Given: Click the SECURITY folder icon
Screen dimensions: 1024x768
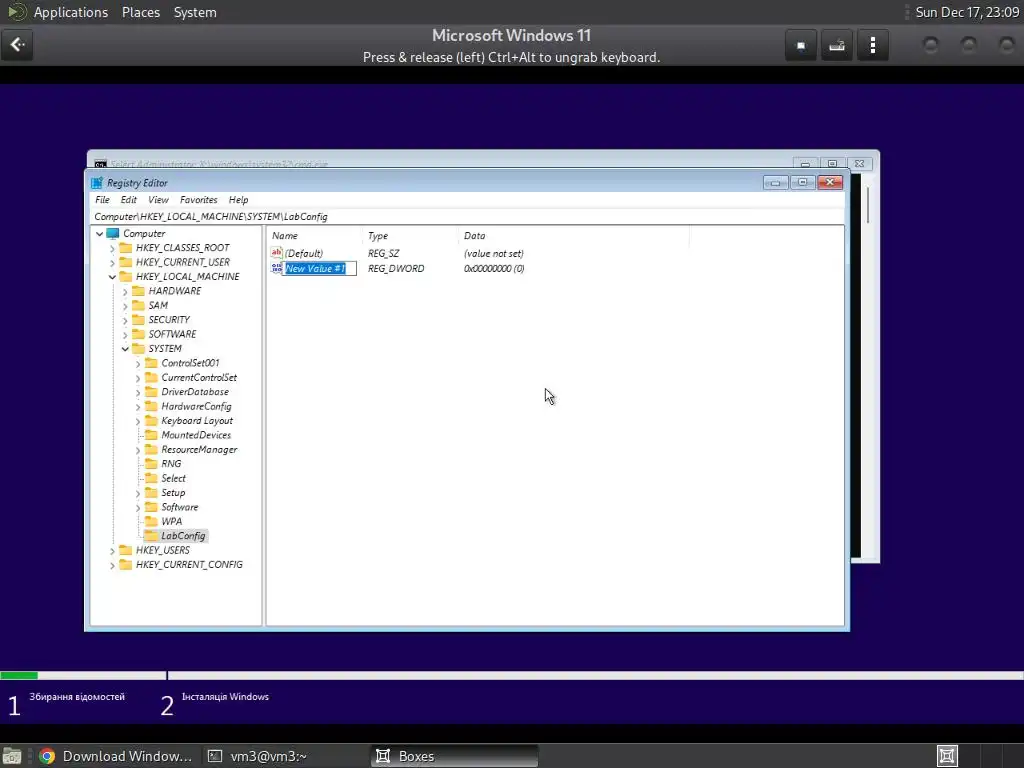Looking at the screenshot, I should tap(138, 319).
